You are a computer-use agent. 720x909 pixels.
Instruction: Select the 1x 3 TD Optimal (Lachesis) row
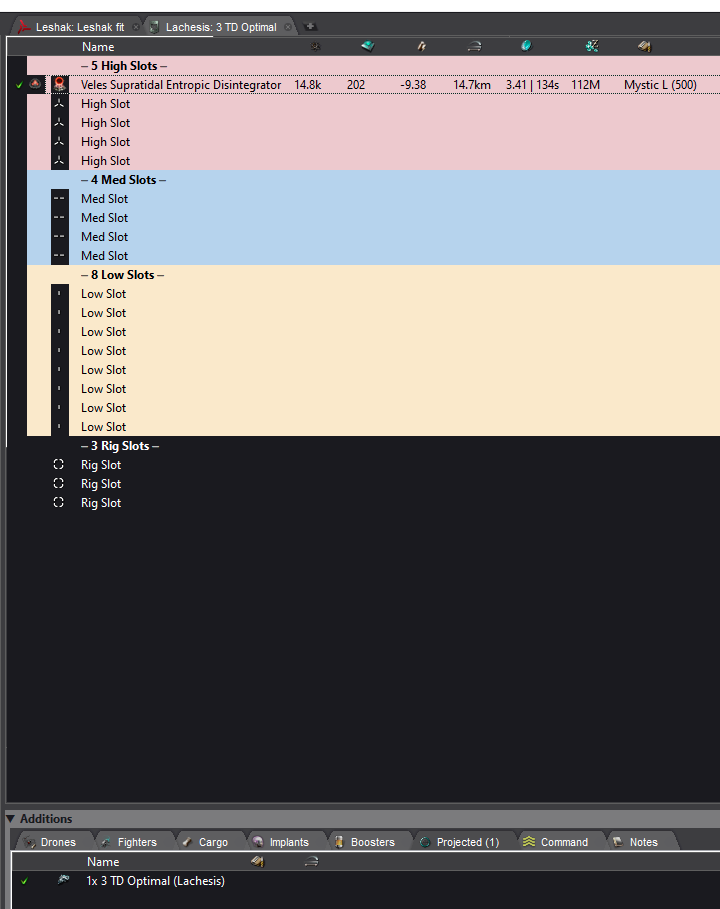155,881
